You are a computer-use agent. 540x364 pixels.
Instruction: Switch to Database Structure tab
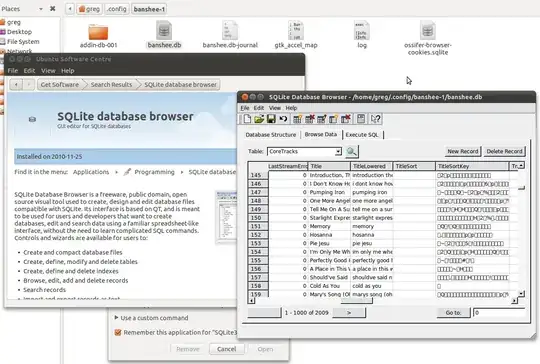point(271,135)
